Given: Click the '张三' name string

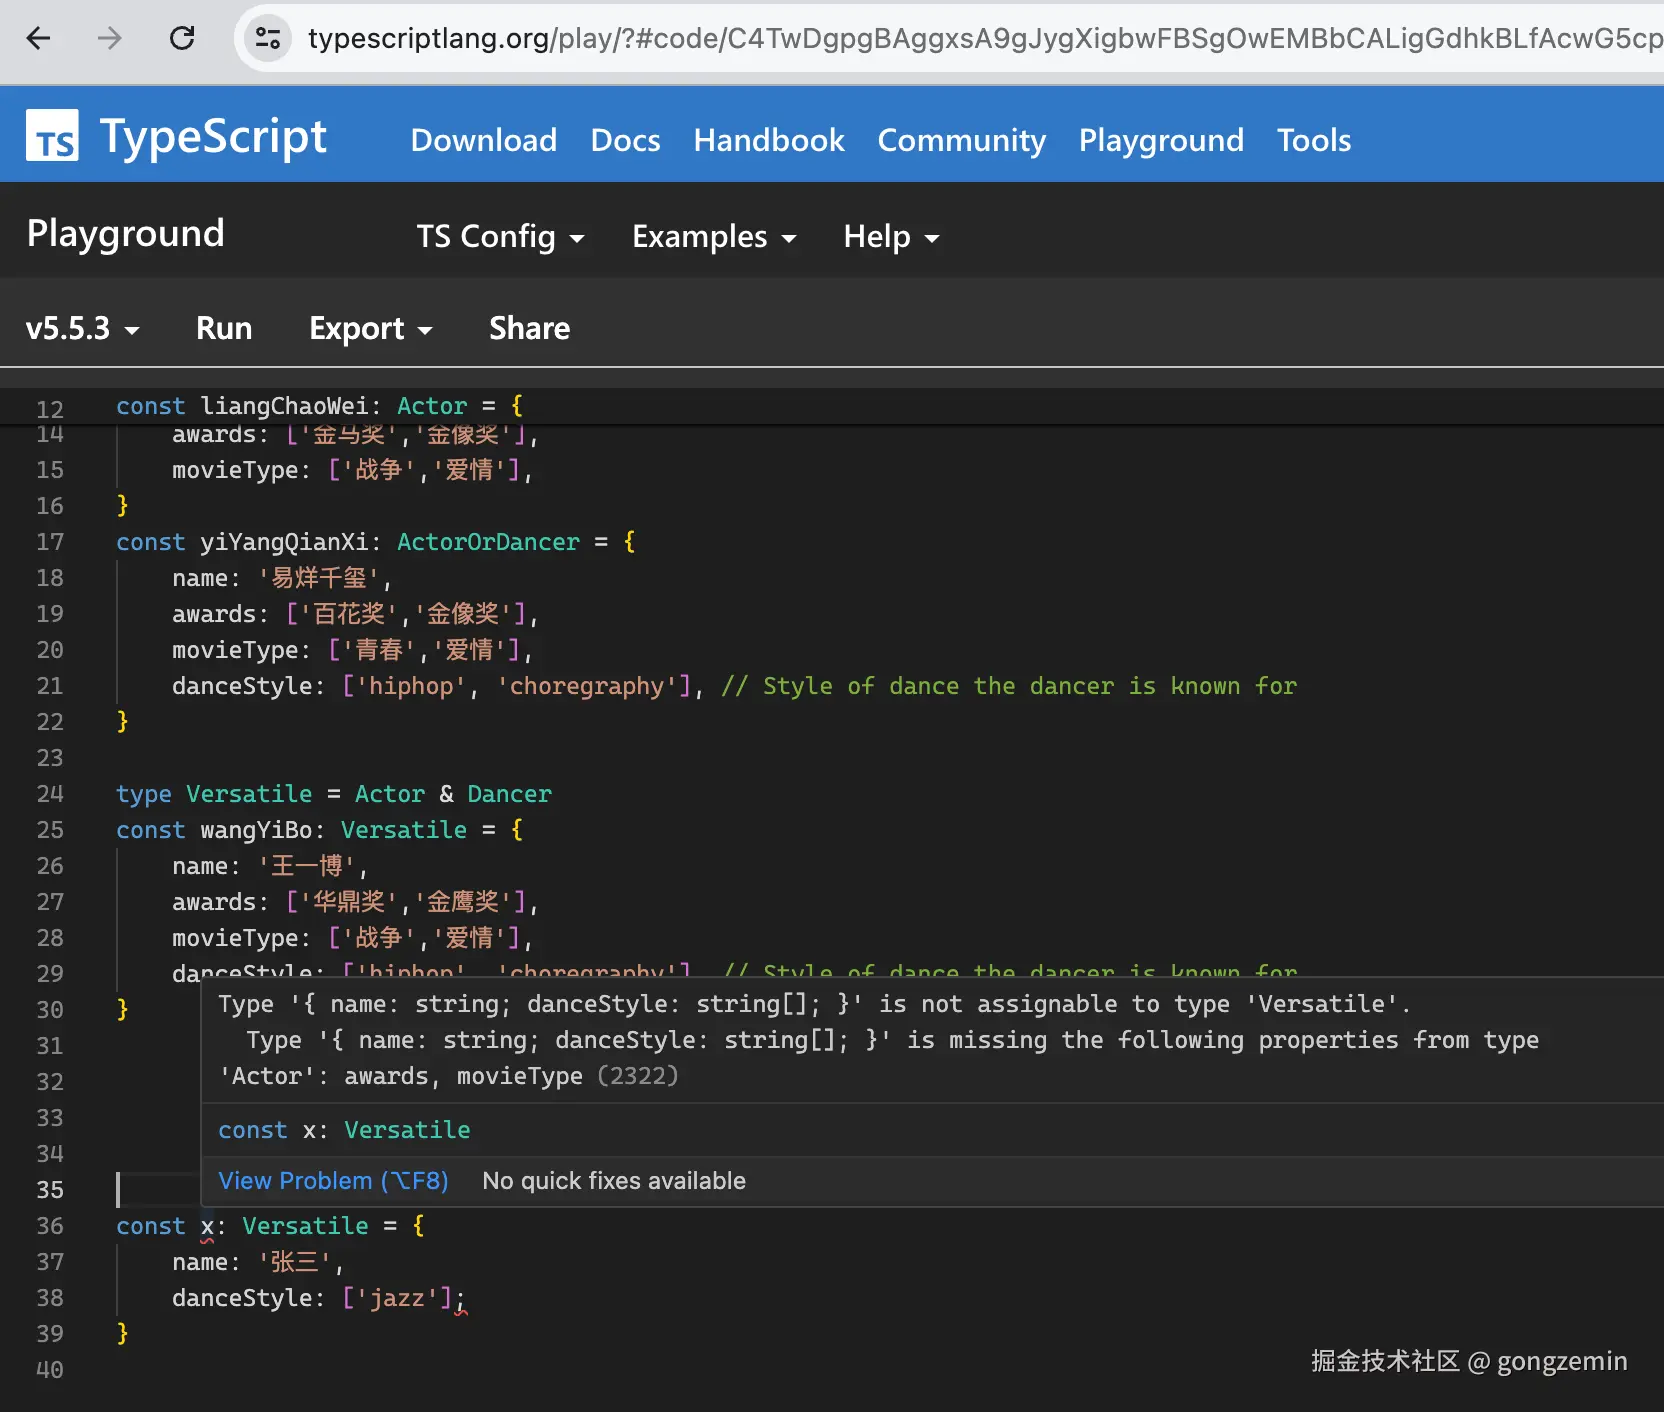Looking at the screenshot, I should point(294,1262).
